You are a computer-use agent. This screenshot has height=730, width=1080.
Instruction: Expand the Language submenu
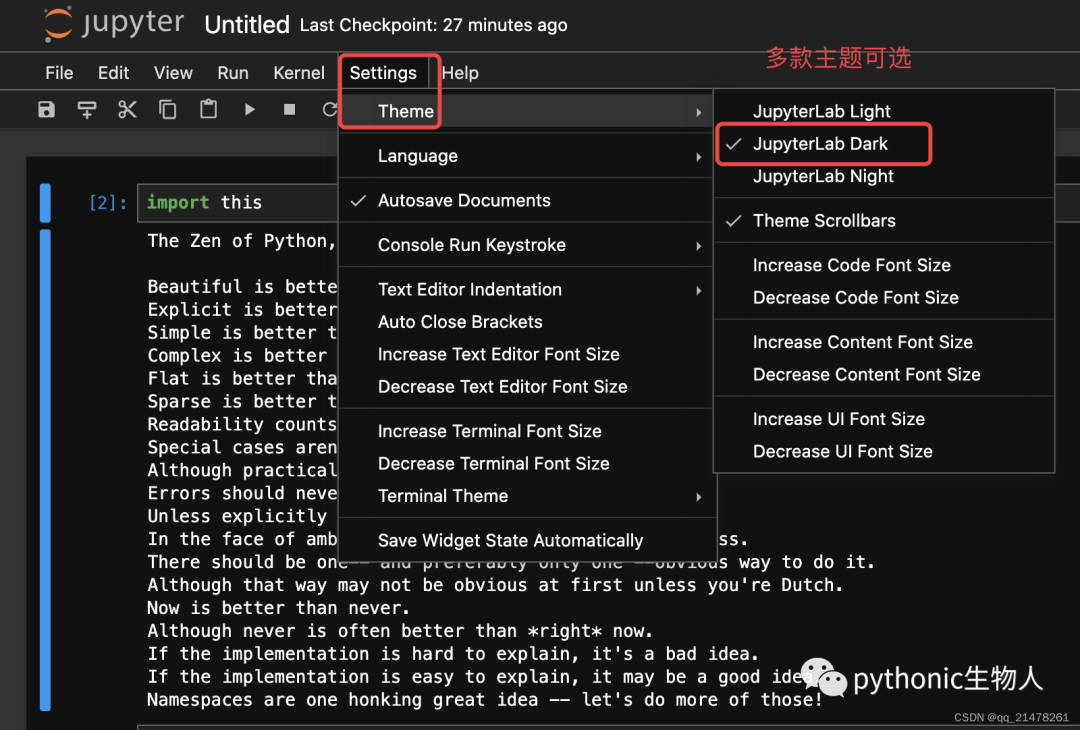coord(527,156)
